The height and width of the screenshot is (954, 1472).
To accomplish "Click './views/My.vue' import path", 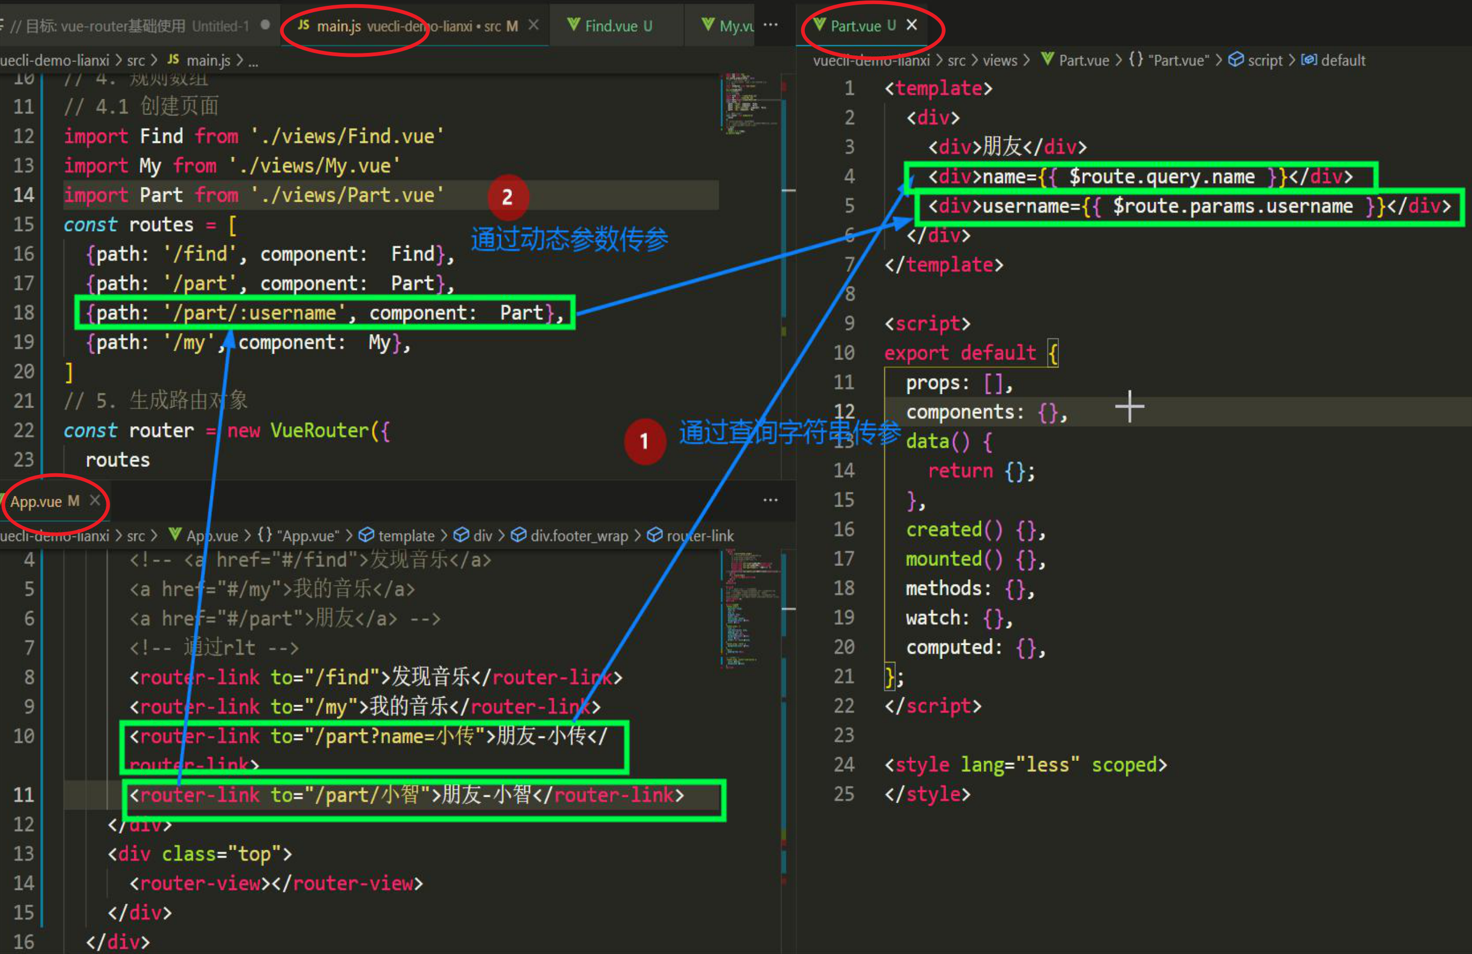I will click(315, 166).
